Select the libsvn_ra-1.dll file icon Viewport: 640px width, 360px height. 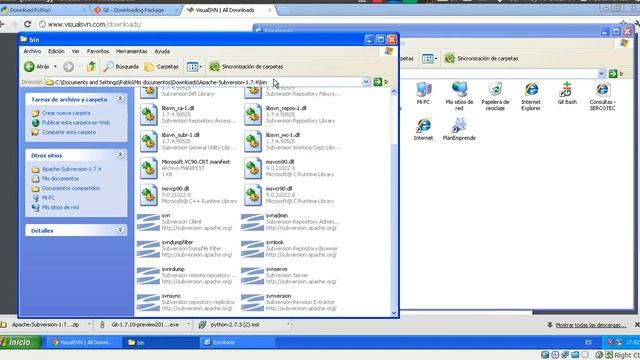149,115
